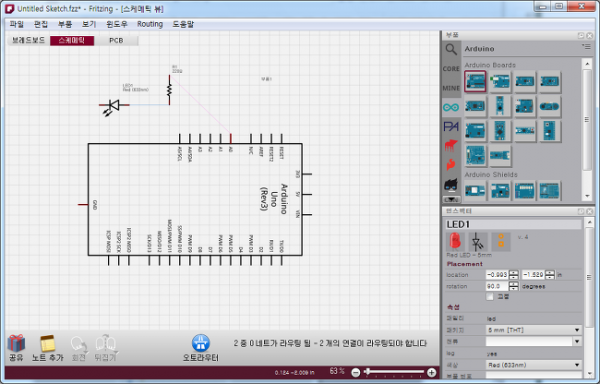
Task: Click the 63 % zoom percentage field
Action: (x=337, y=371)
